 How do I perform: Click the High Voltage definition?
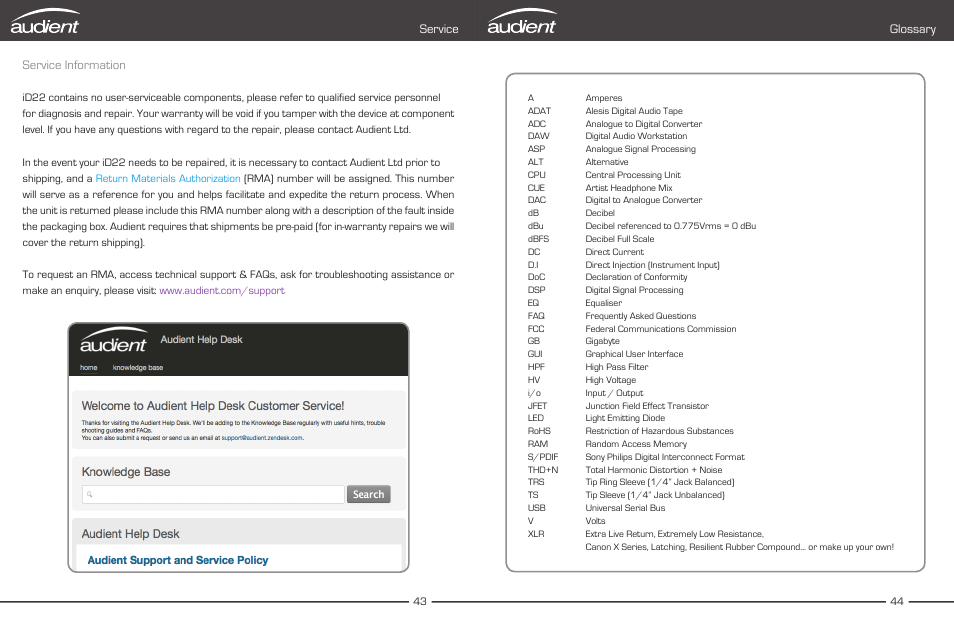coord(611,380)
